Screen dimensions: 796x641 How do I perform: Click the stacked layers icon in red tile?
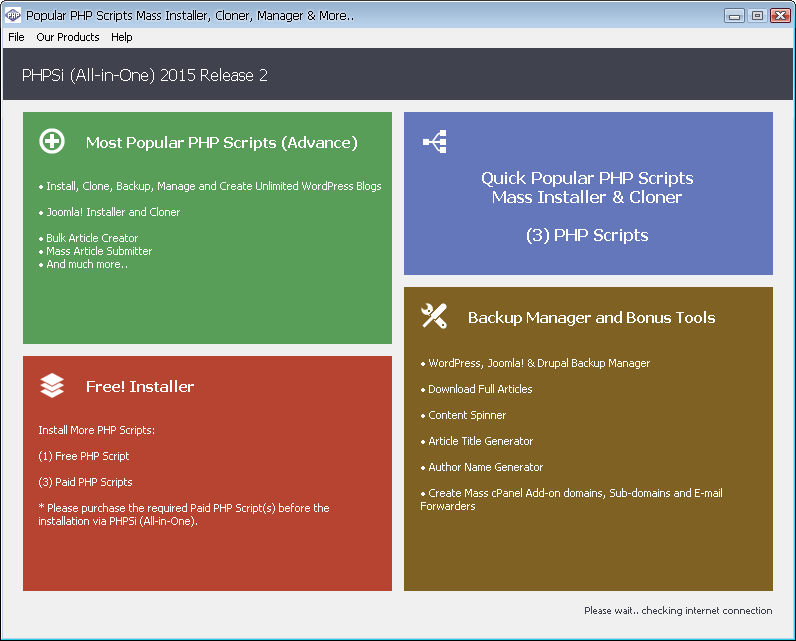click(52, 386)
